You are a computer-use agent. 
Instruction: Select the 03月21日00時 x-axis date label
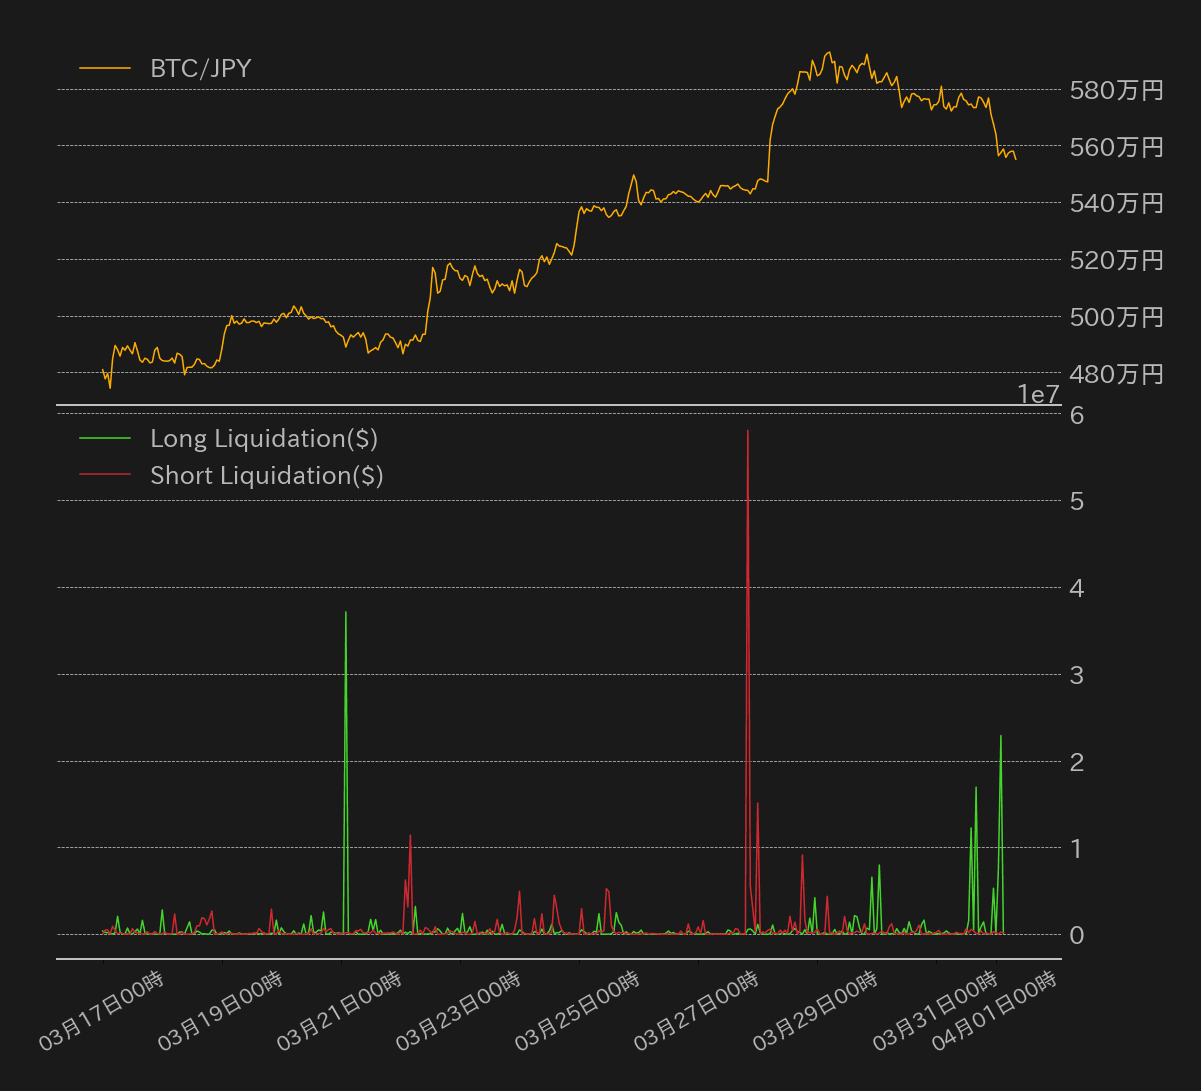tap(340, 1010)
